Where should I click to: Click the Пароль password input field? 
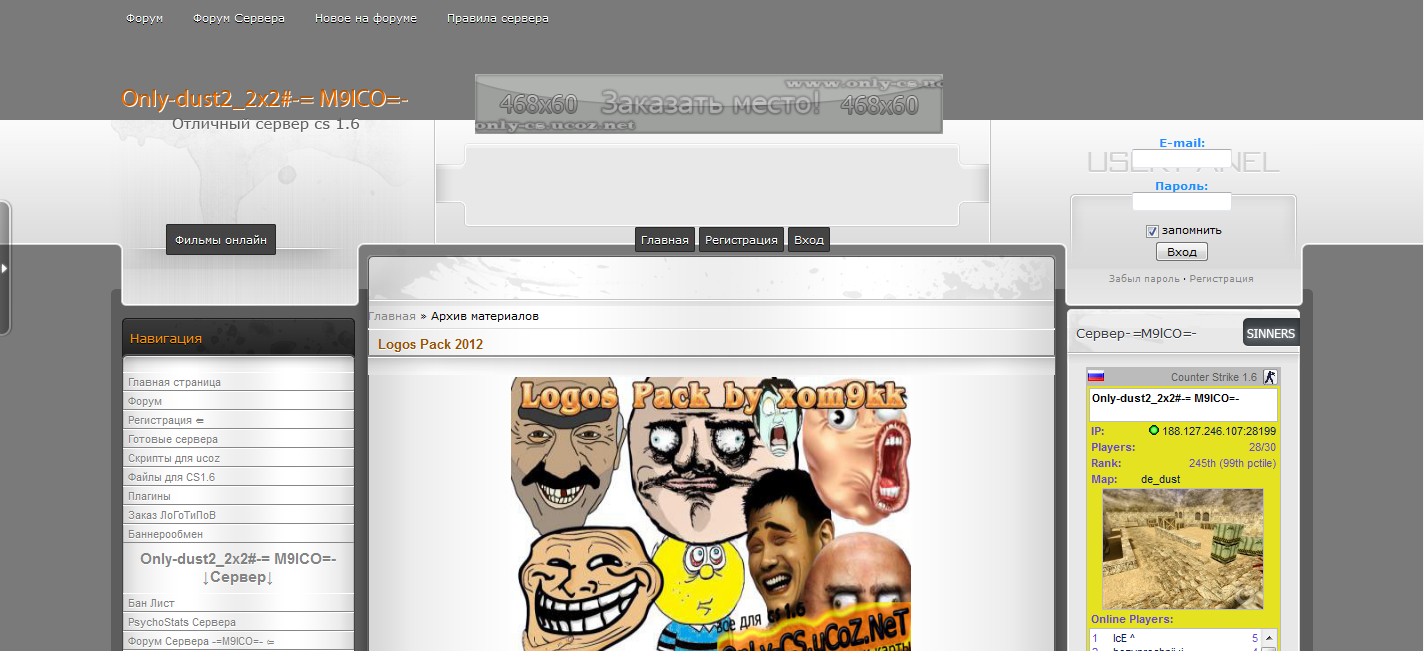click(x=1181, y=202)
